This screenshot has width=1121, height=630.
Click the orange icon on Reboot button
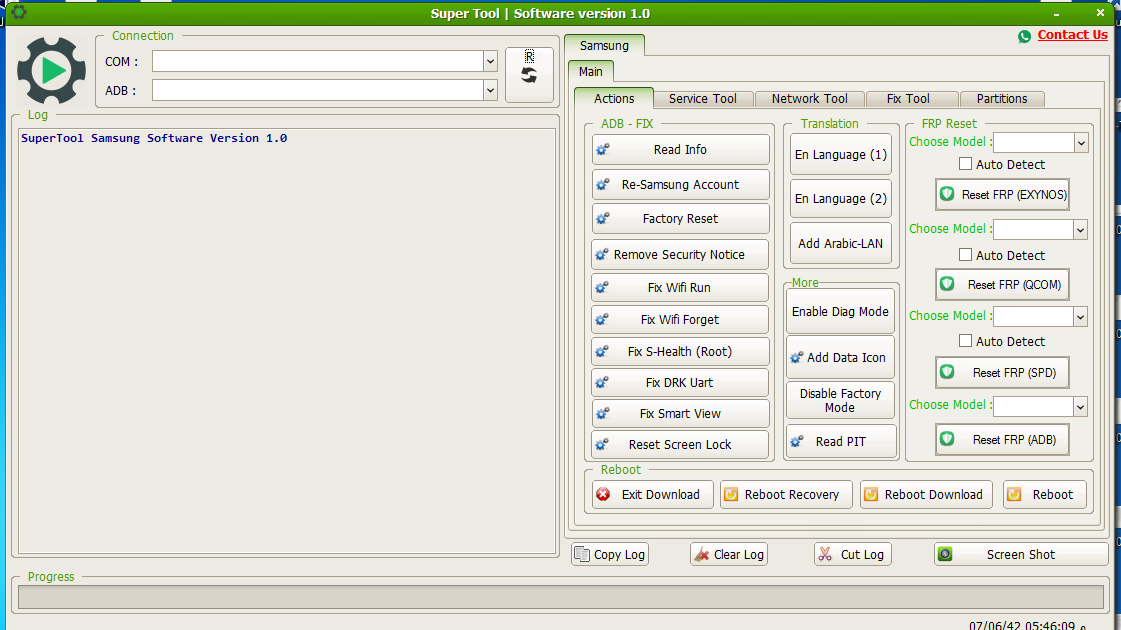tap(1014, 494)
